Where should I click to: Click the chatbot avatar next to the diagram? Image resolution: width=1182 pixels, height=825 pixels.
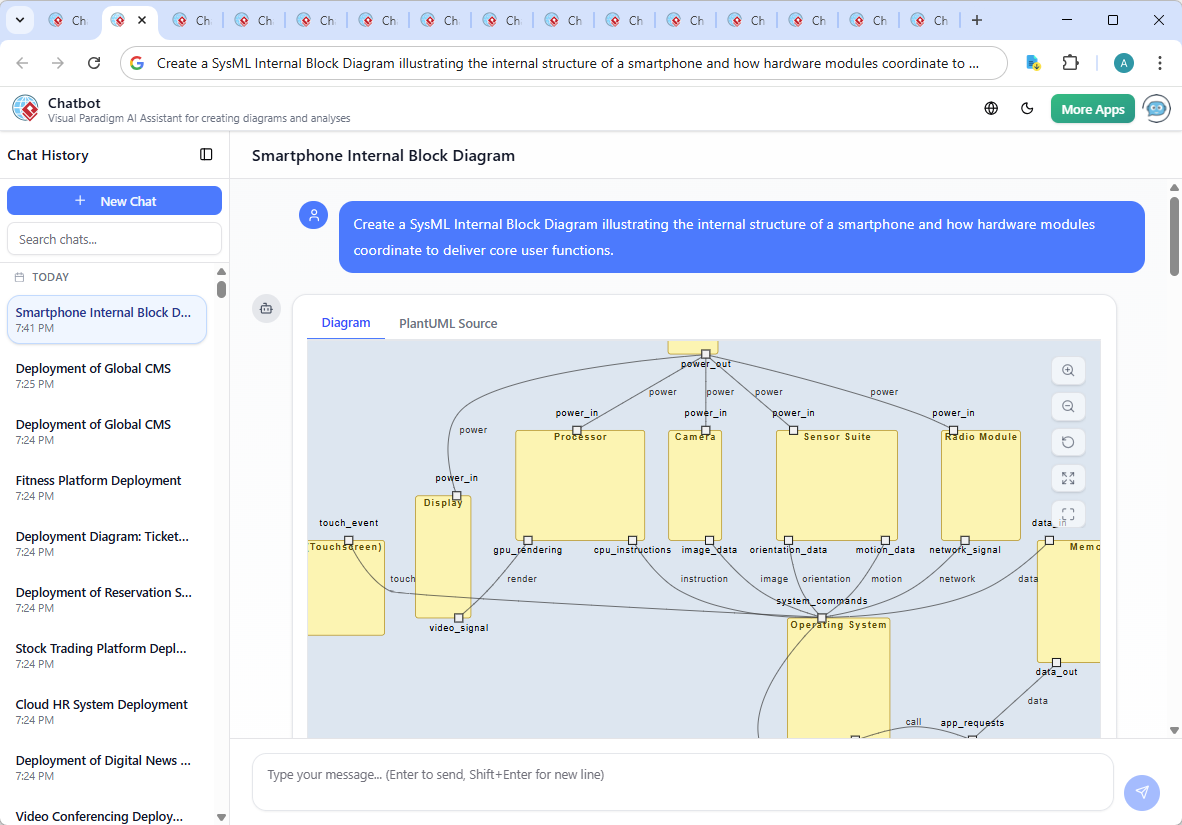tap(266, 309)
